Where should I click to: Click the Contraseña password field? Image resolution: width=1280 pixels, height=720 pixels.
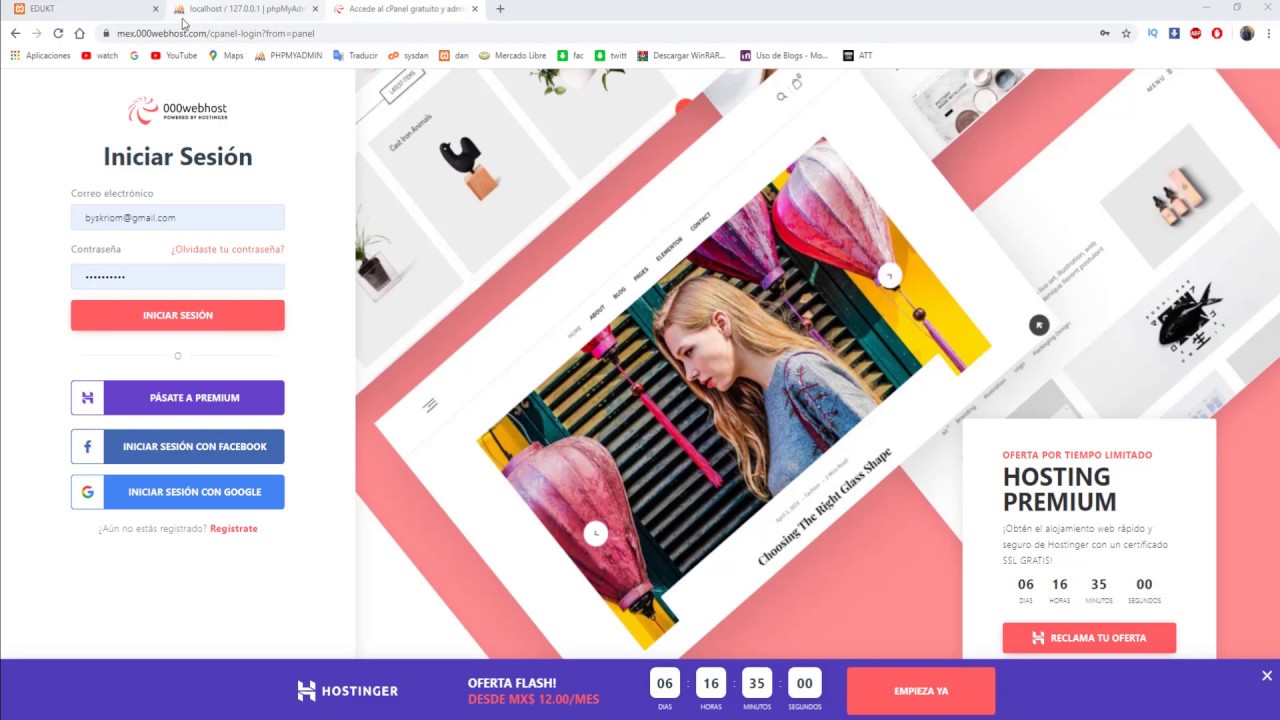178,276
